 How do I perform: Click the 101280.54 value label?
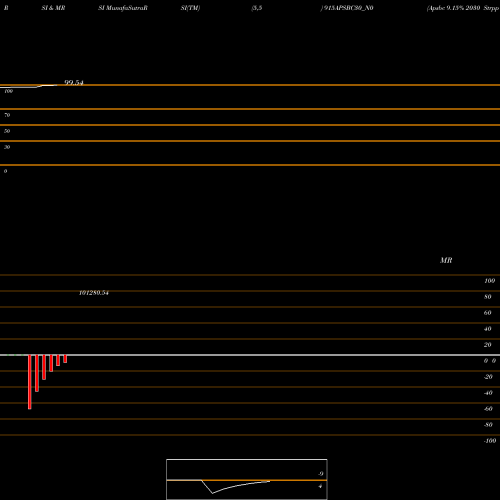click(94, 293)
